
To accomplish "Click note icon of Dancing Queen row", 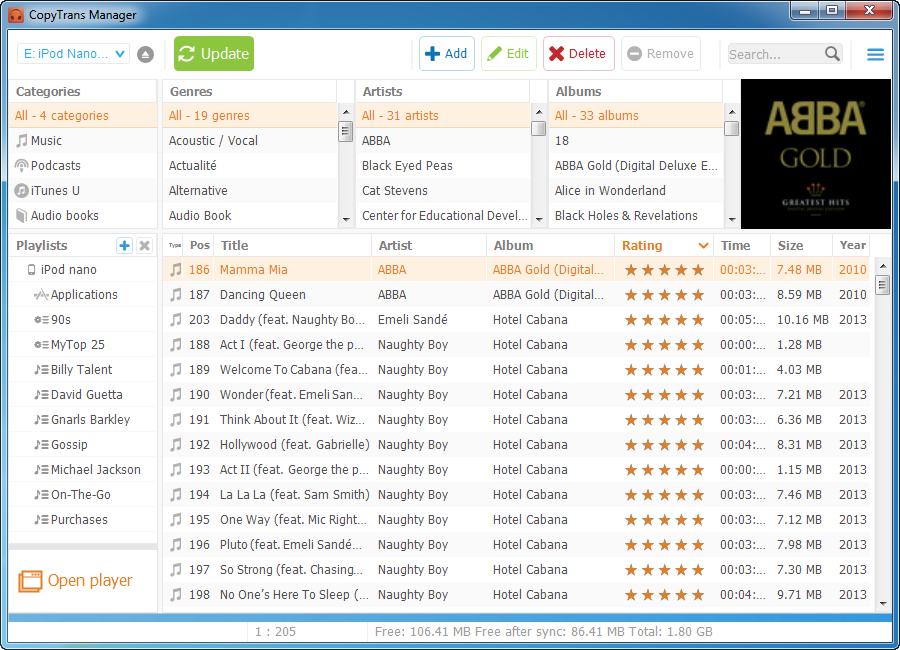I will click(176, 295).
